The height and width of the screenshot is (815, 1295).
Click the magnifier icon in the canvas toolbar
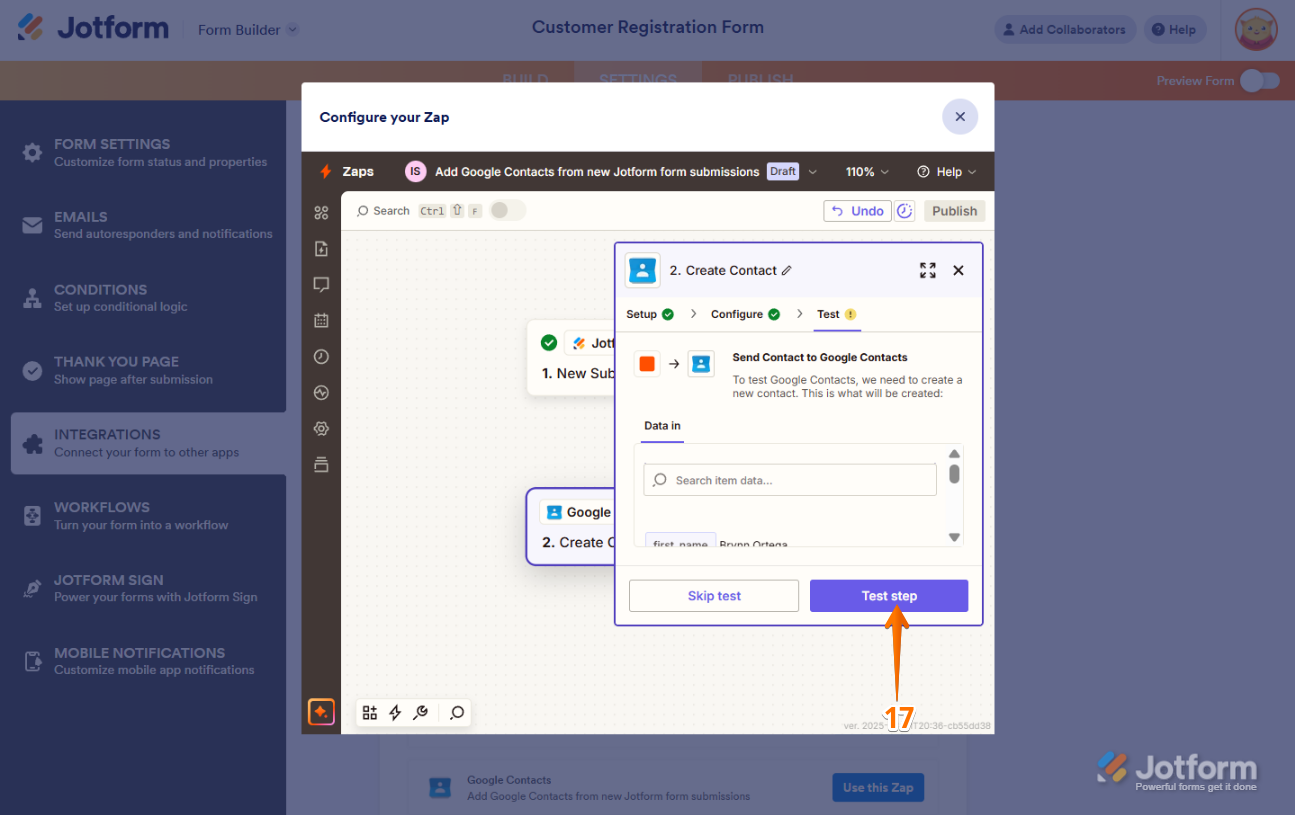tap(457, 712)
